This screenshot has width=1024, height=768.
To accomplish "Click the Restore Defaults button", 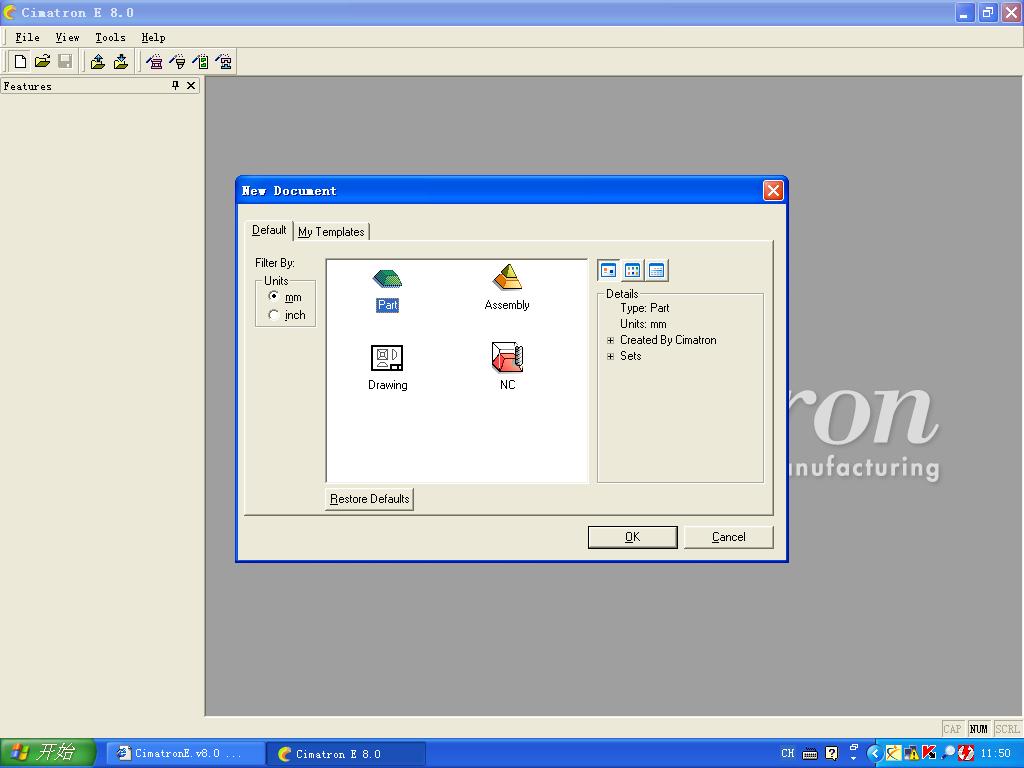I will pyautogui.click(x=370, y=499).
